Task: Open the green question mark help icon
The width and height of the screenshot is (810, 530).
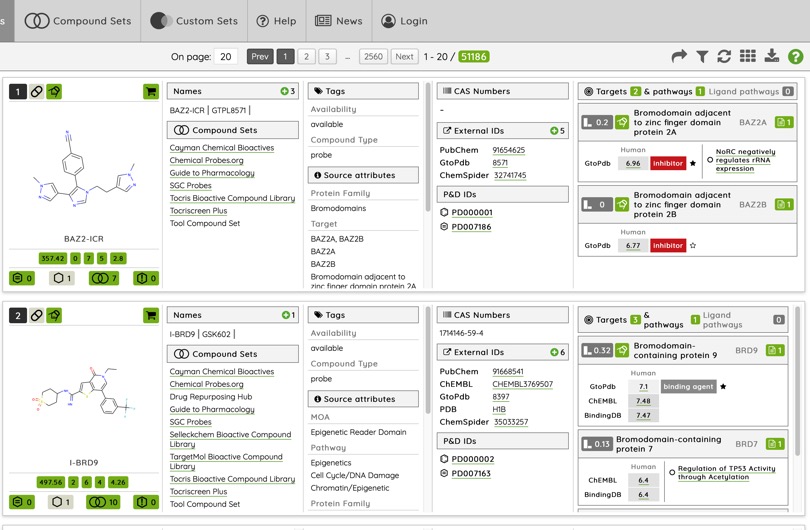Action: click(x=795, y=56)
